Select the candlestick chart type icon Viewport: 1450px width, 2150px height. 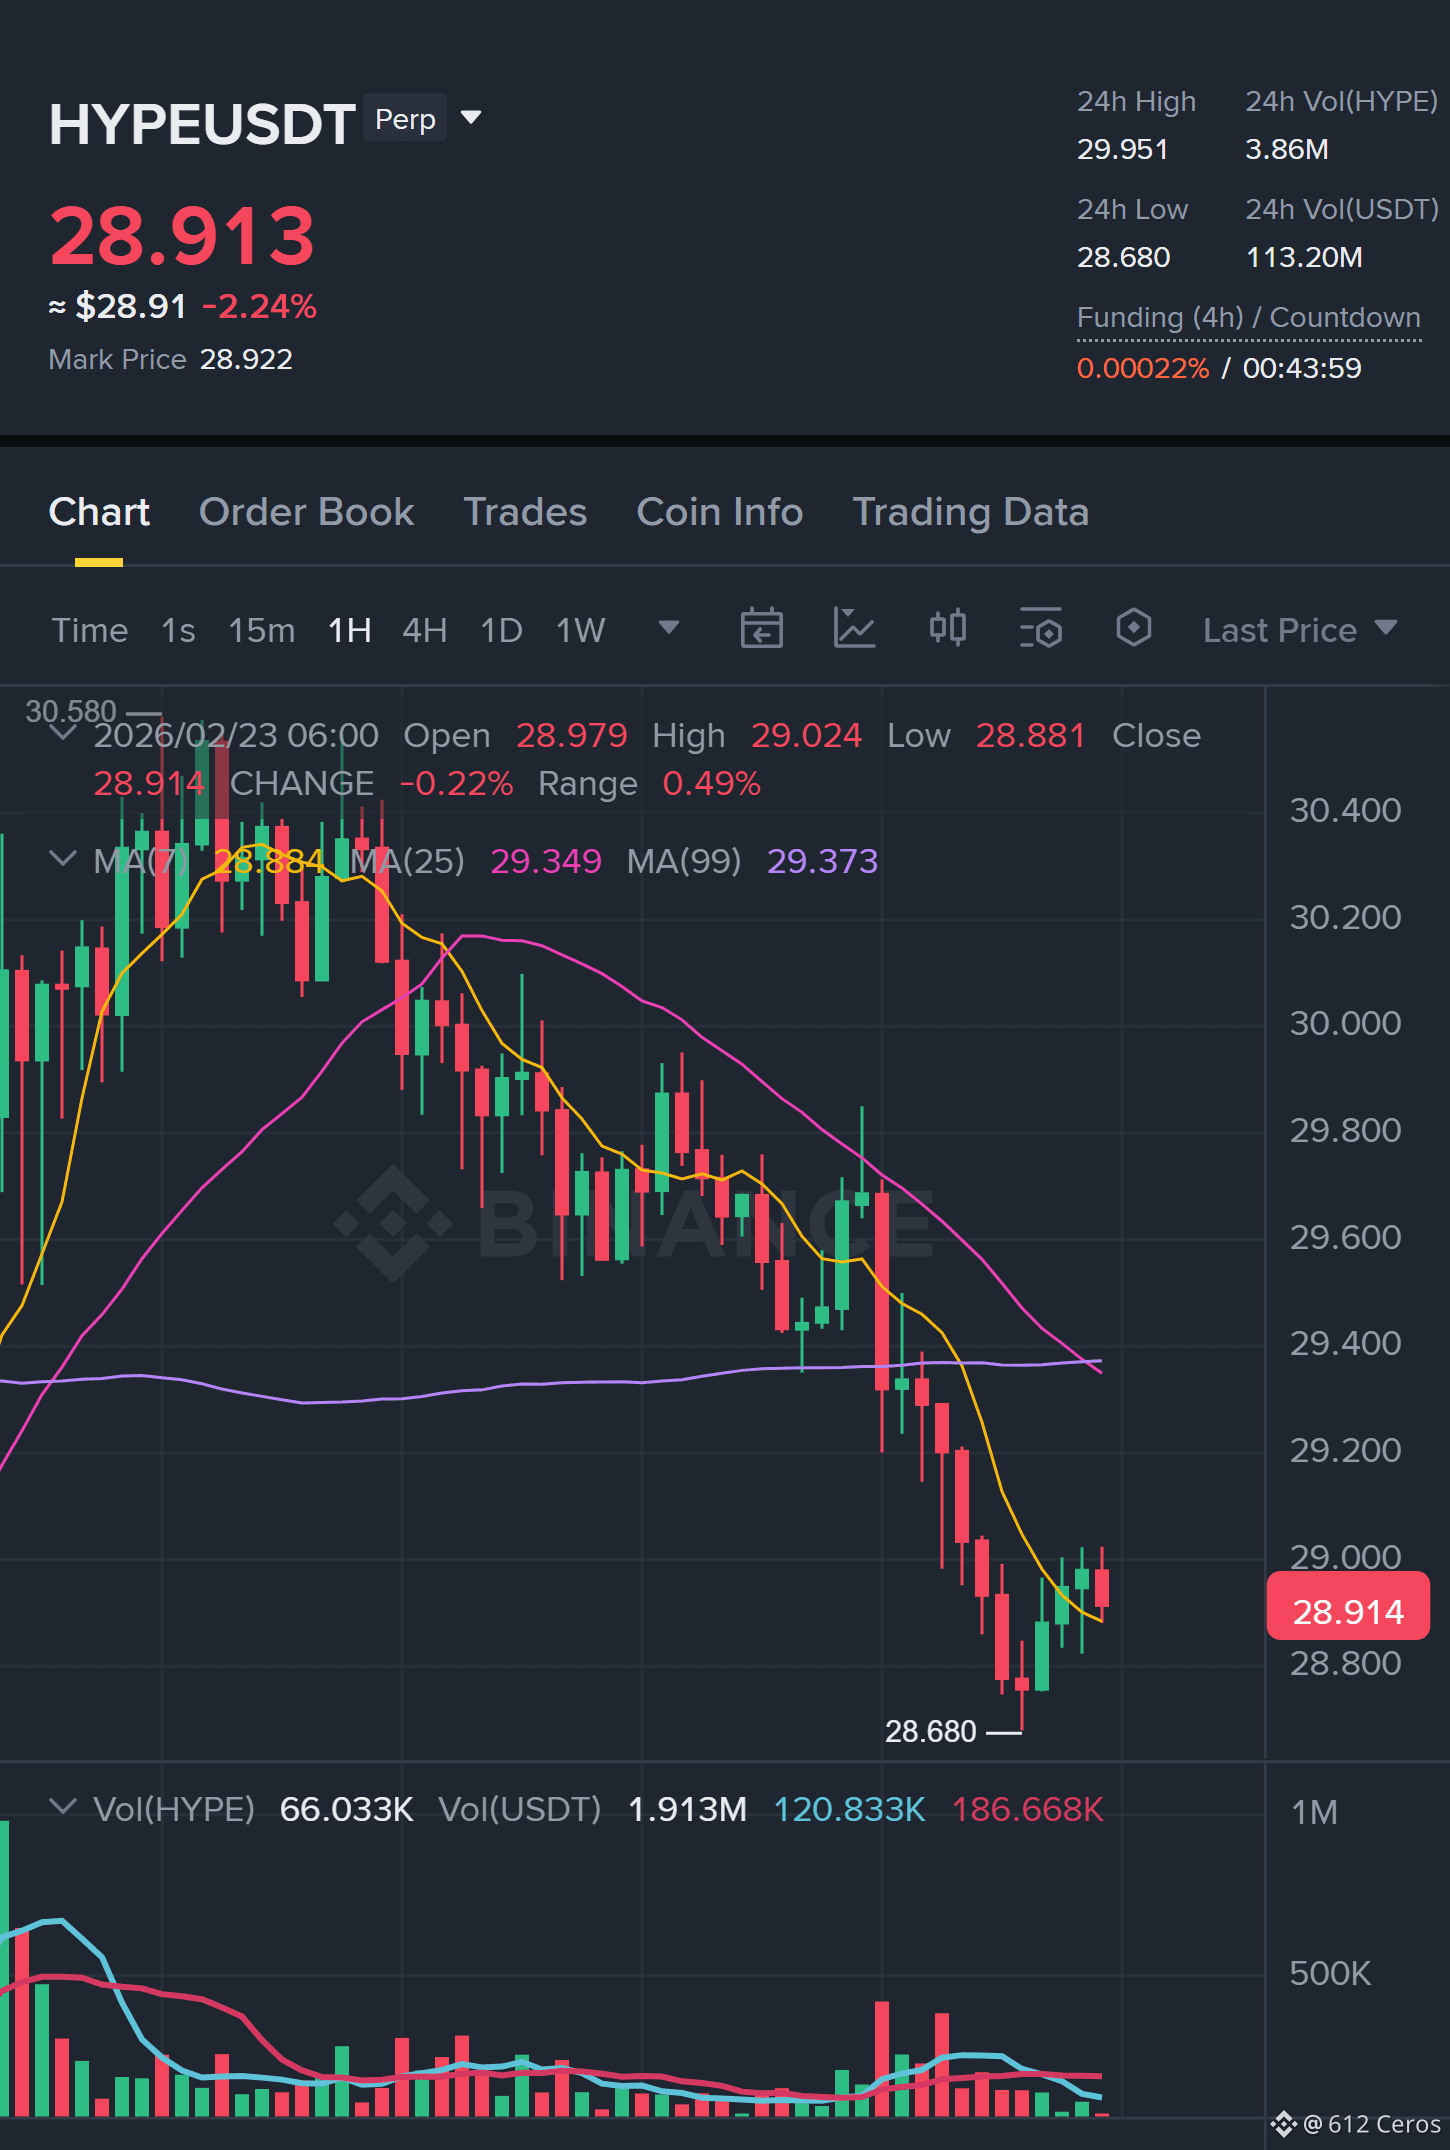947,628
